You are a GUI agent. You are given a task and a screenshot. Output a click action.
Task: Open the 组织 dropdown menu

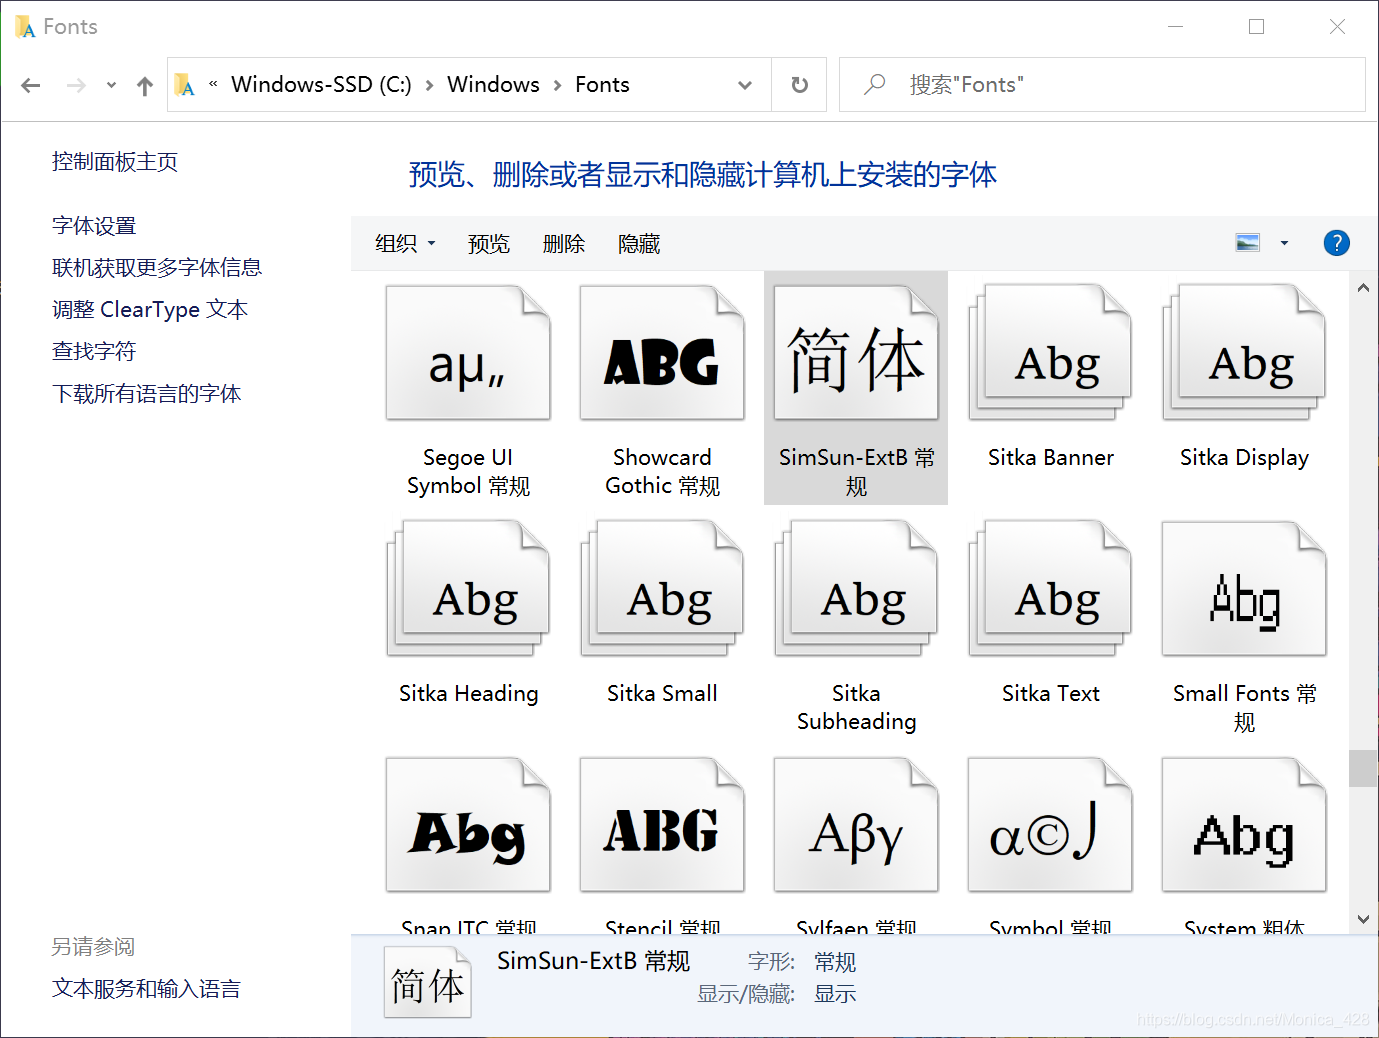404,243
